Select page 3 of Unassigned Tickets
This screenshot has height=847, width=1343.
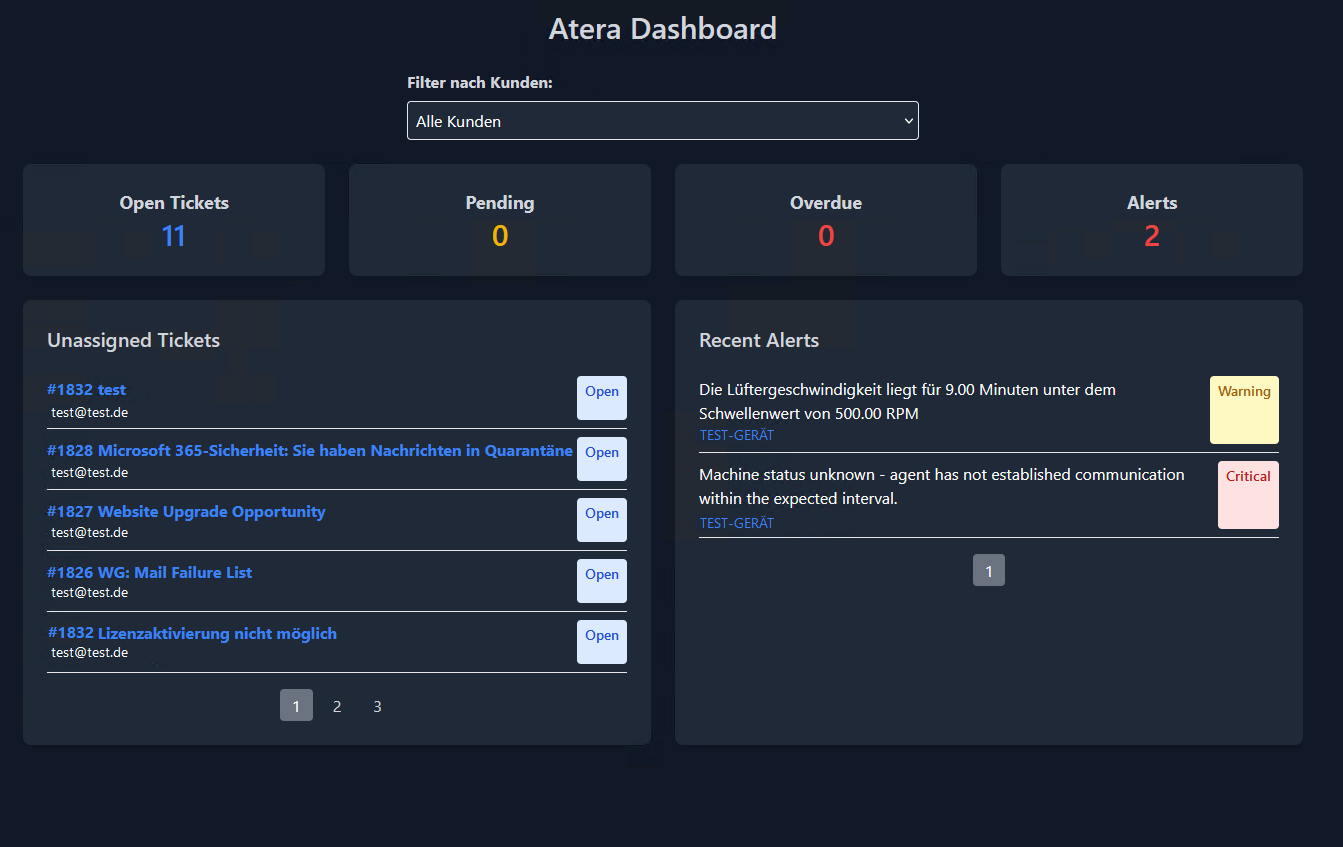[376, 705]
